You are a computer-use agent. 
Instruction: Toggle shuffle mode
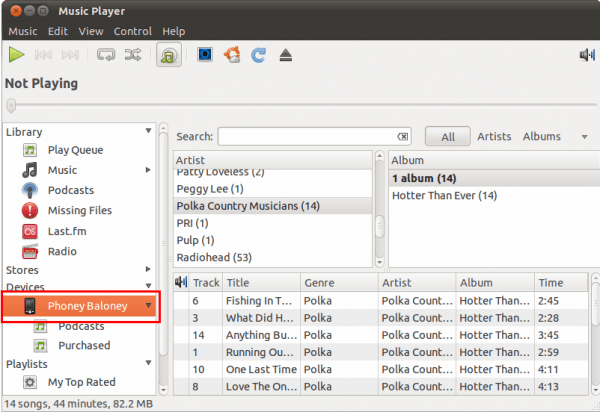[133, 55]
